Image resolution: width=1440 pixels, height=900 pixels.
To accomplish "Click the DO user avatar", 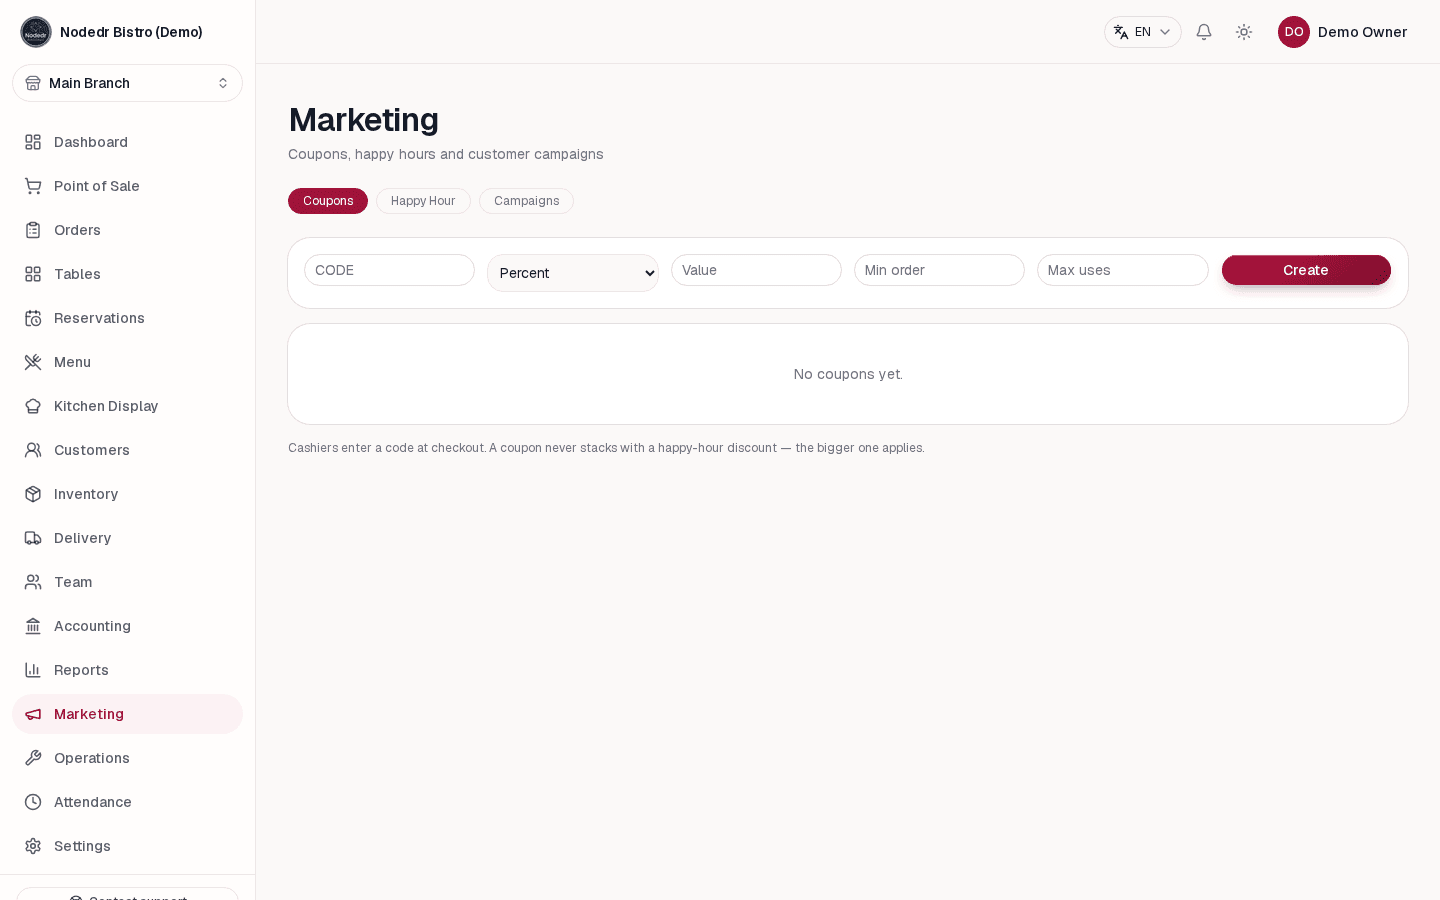I will point(1294,32).
